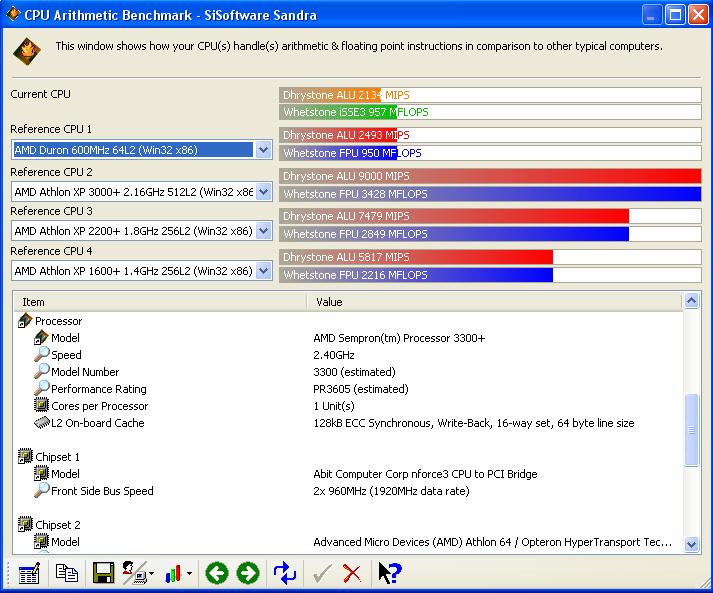Click the grey checkmark OK icon
The height and width of the screenshot is (593, 713).
(322, 573)
